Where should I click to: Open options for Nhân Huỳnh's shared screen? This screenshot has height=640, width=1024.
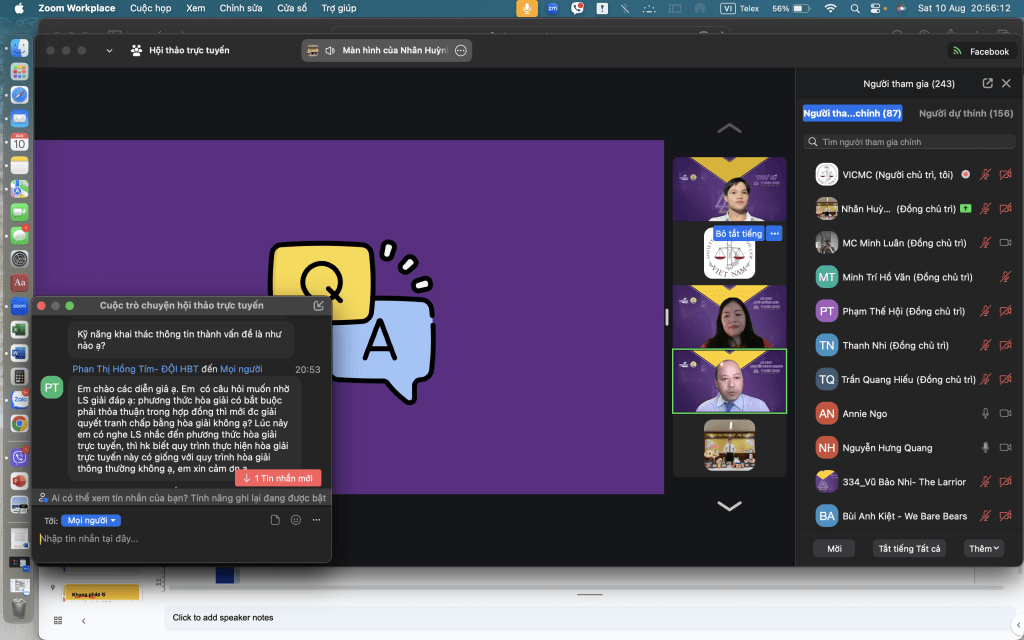461,51
